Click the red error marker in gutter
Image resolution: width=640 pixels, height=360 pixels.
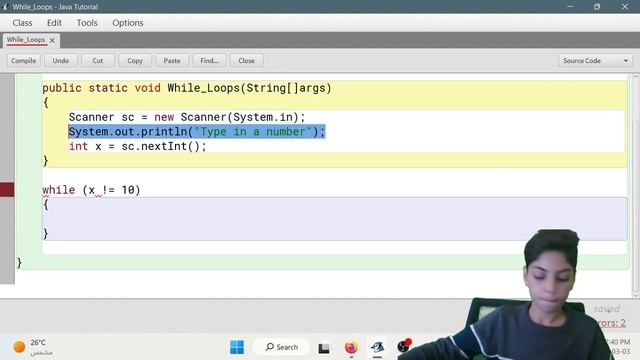[7, 190]
